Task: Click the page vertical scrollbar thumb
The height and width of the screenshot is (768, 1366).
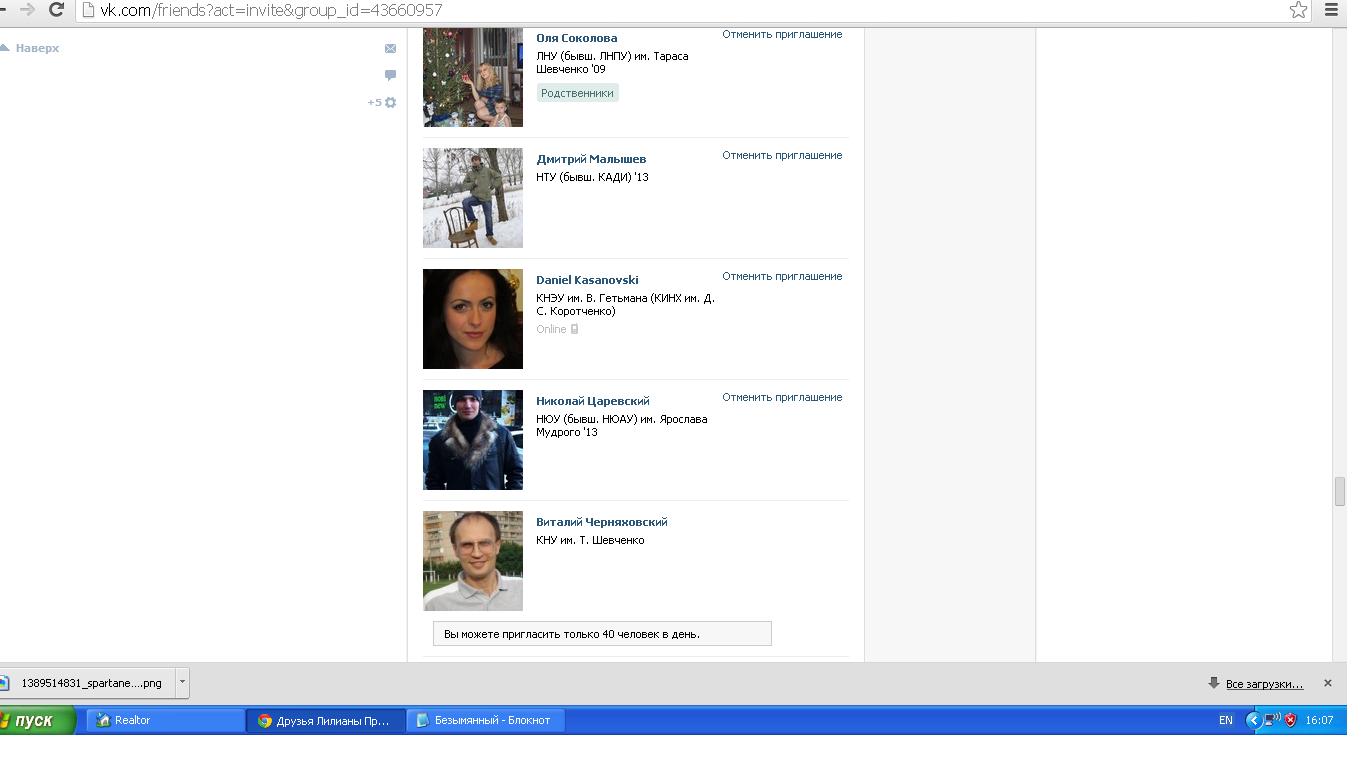Action: coord(1339,493)
